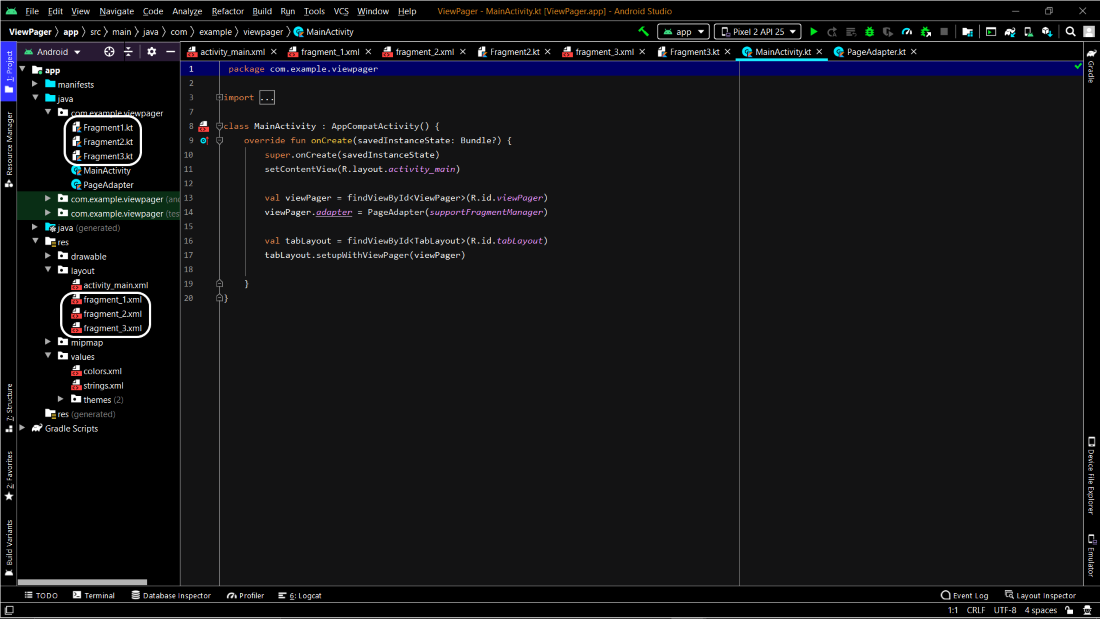Open the app run configuration dropdown
Viewport: 1100px width, 619px height.
[x=684, y=32]
